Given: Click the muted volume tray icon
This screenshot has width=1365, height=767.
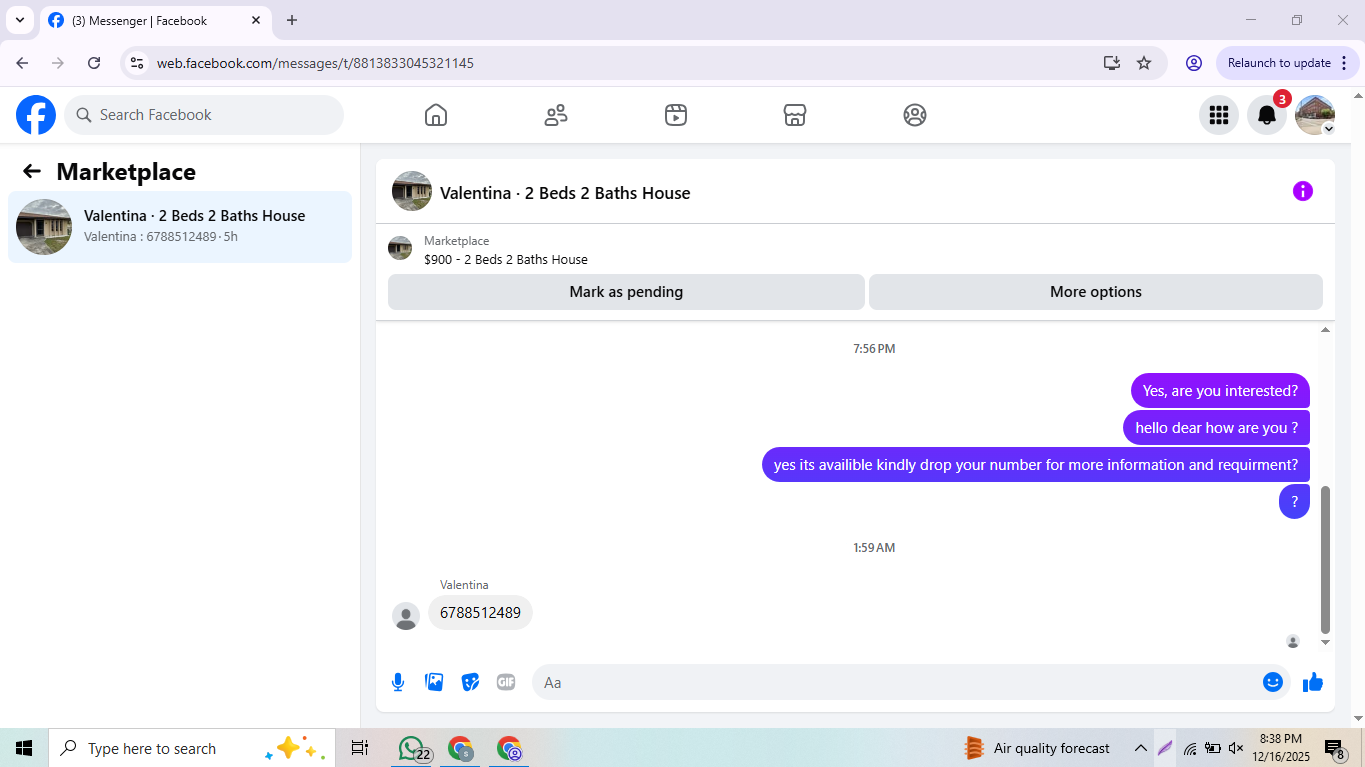Looking at the screenshot, I should click(1236, 748).
